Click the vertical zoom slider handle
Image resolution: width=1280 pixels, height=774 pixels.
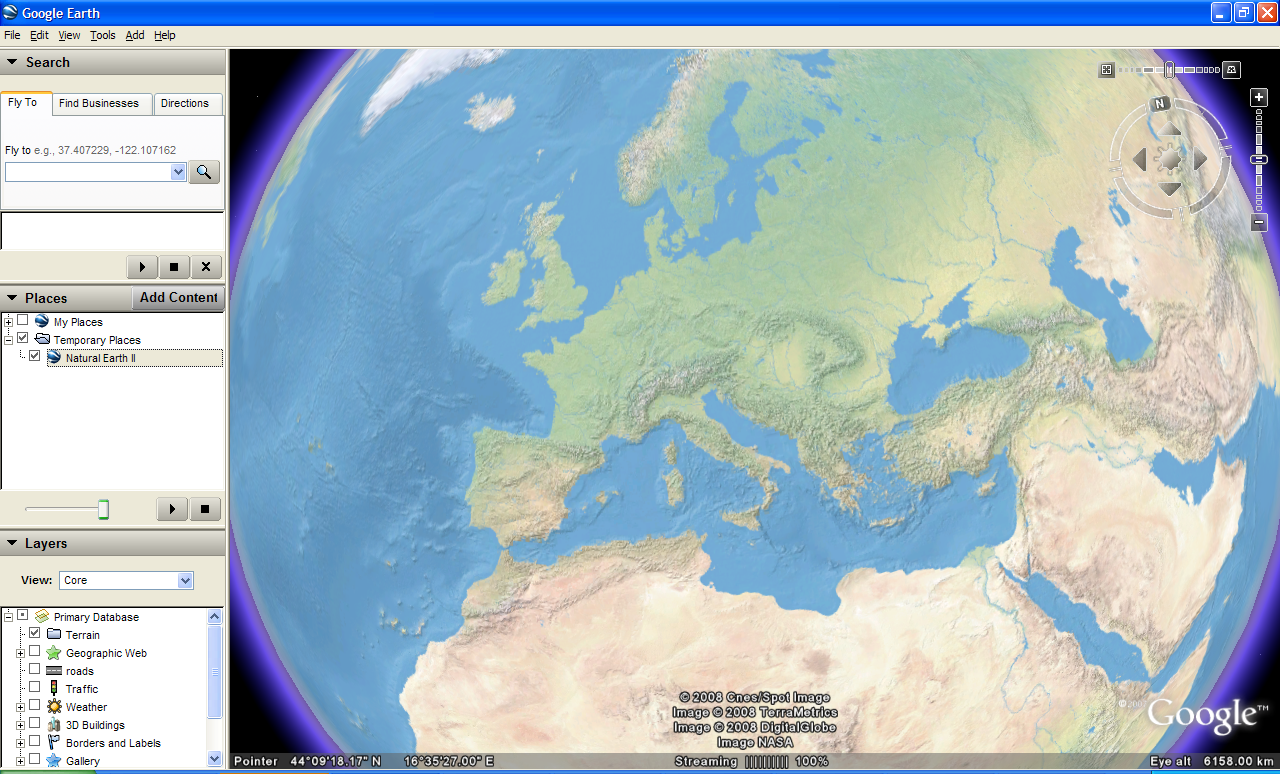click(x=1259, y=160)
